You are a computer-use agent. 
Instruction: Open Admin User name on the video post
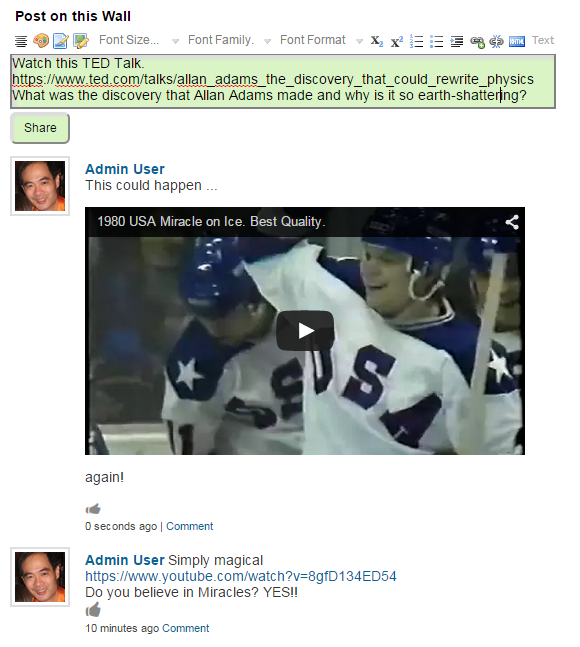point(125,169)
